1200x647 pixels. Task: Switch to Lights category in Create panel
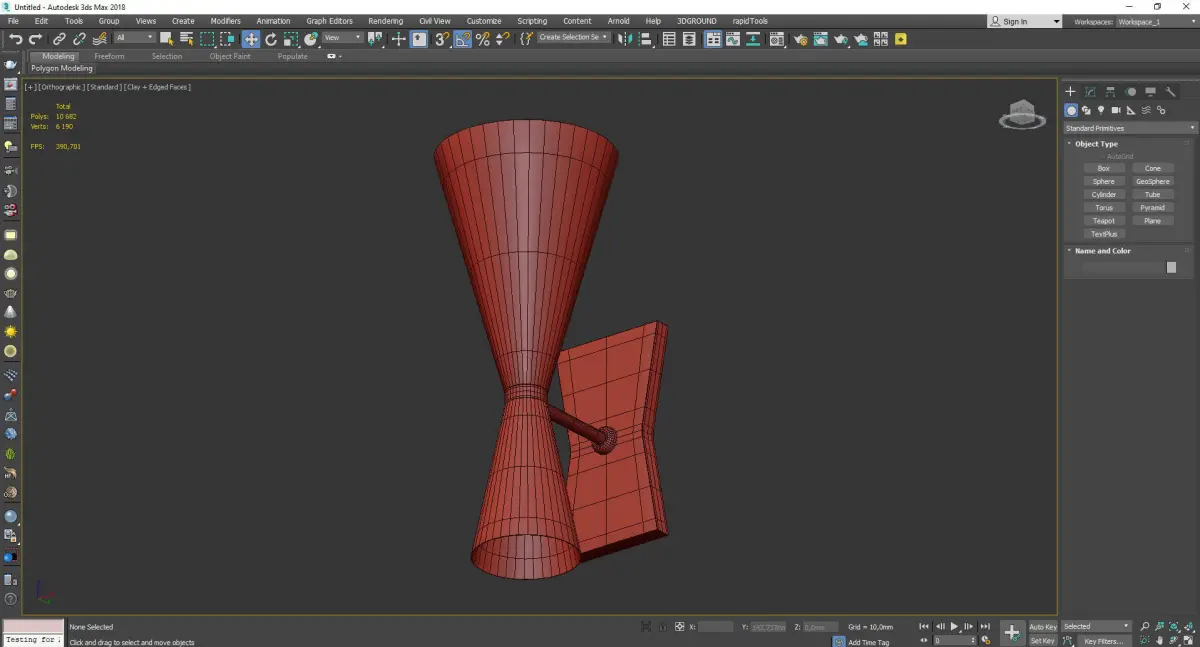1101,110
